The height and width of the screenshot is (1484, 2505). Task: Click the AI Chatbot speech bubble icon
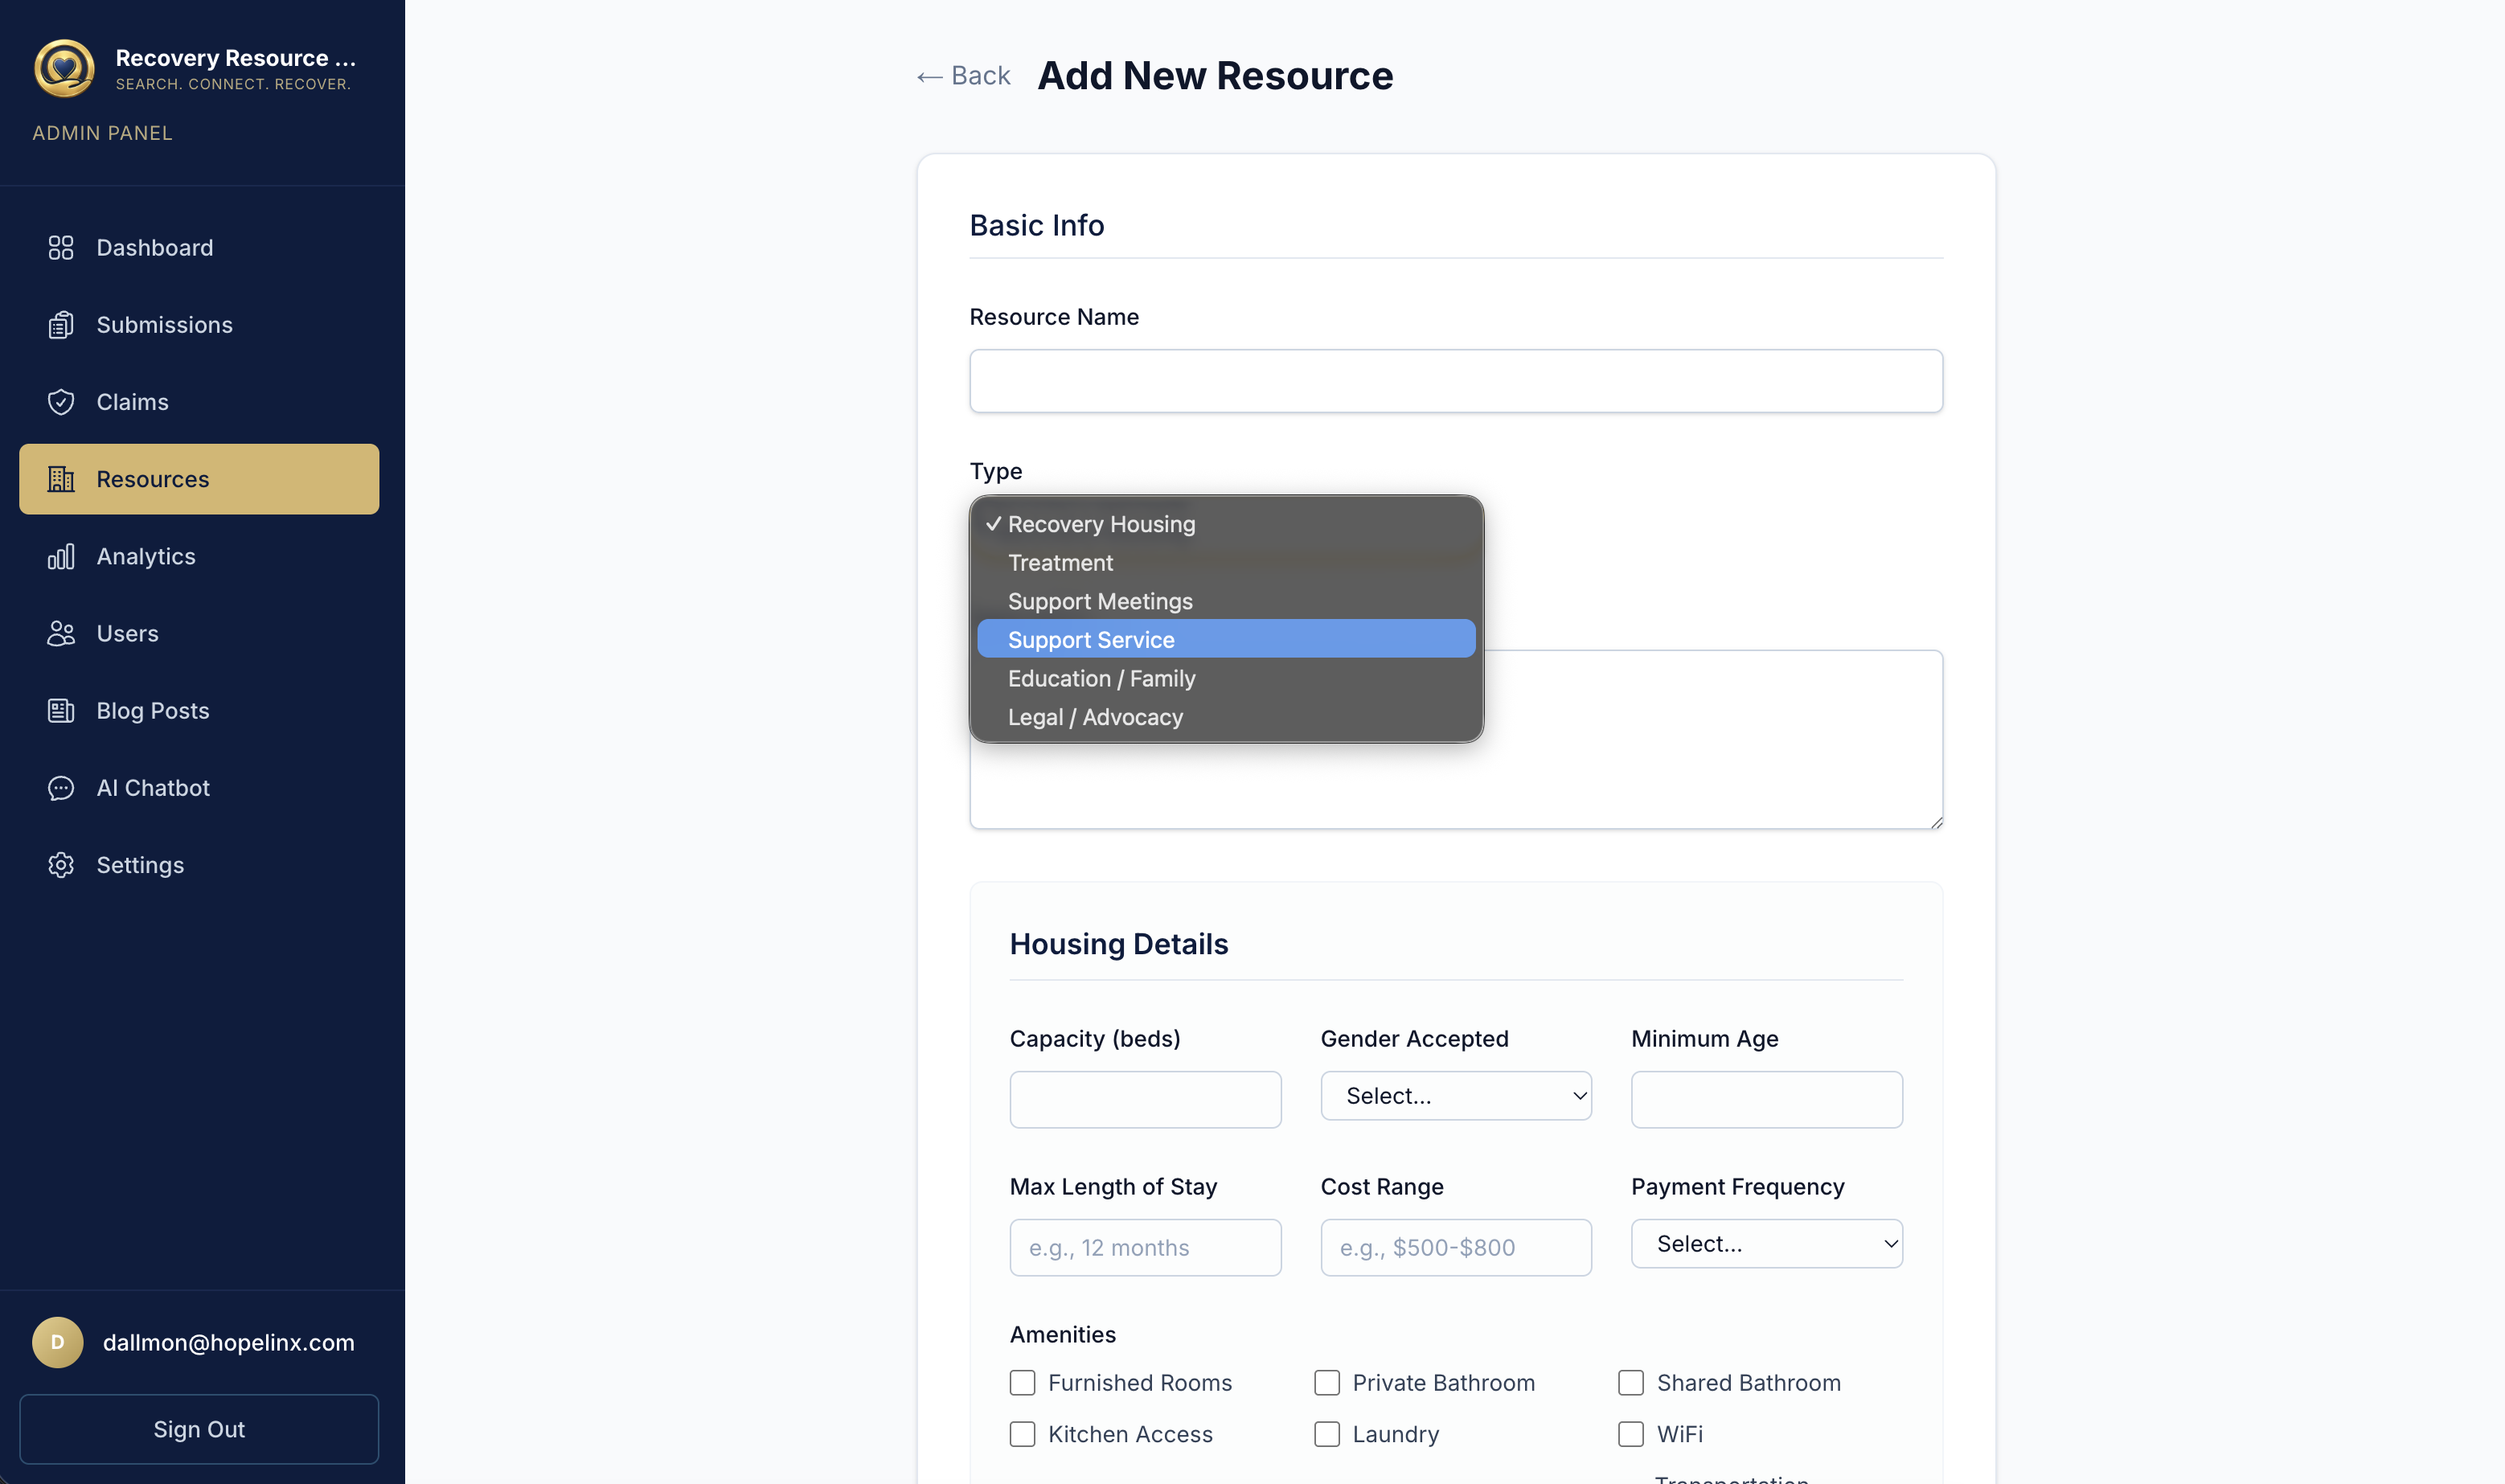coord(61,788)
